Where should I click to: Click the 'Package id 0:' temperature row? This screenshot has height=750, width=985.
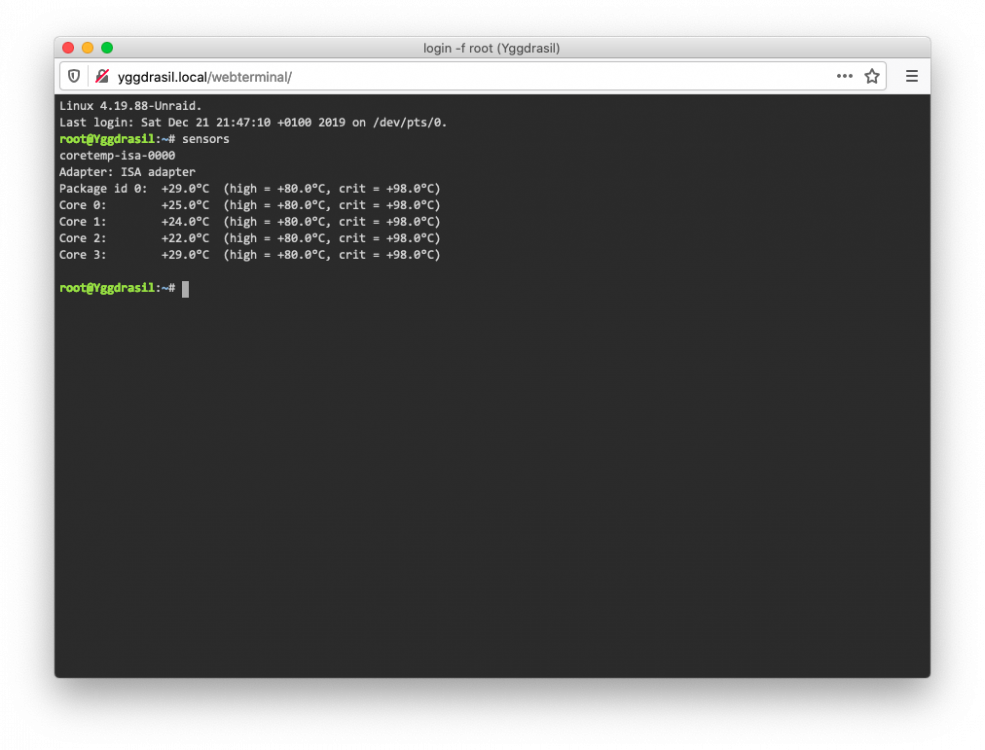pyautogui.click(x=250, y=188)
